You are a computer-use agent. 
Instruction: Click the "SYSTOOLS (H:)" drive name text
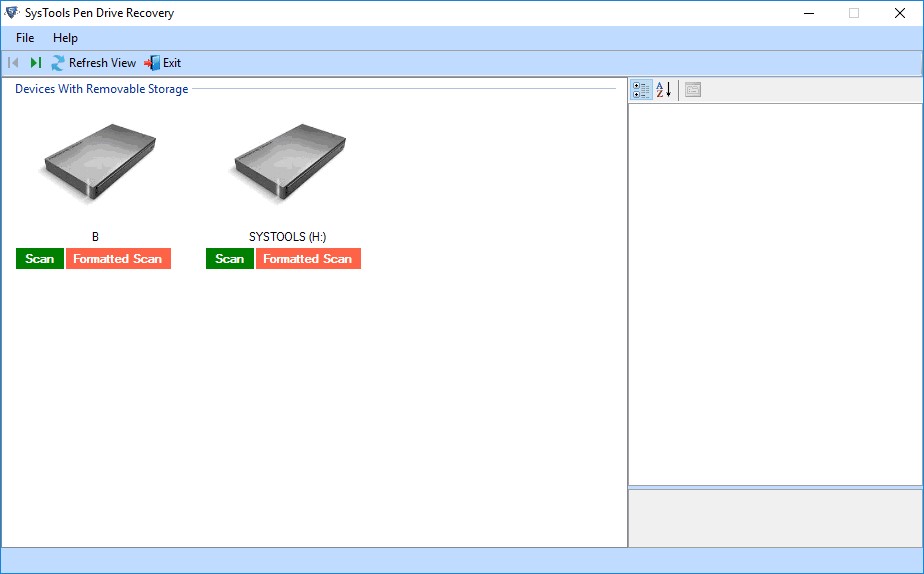pos(287,237)
